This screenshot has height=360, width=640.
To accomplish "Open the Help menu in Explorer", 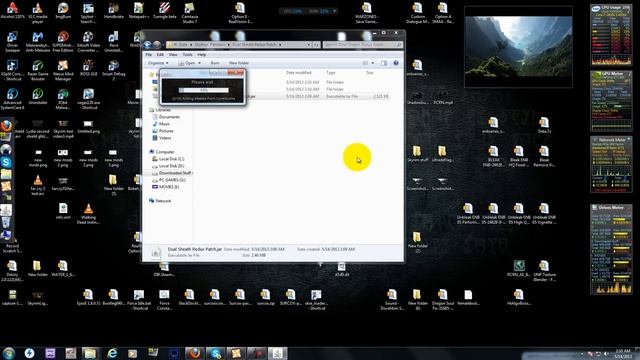I will pos(202,54).
